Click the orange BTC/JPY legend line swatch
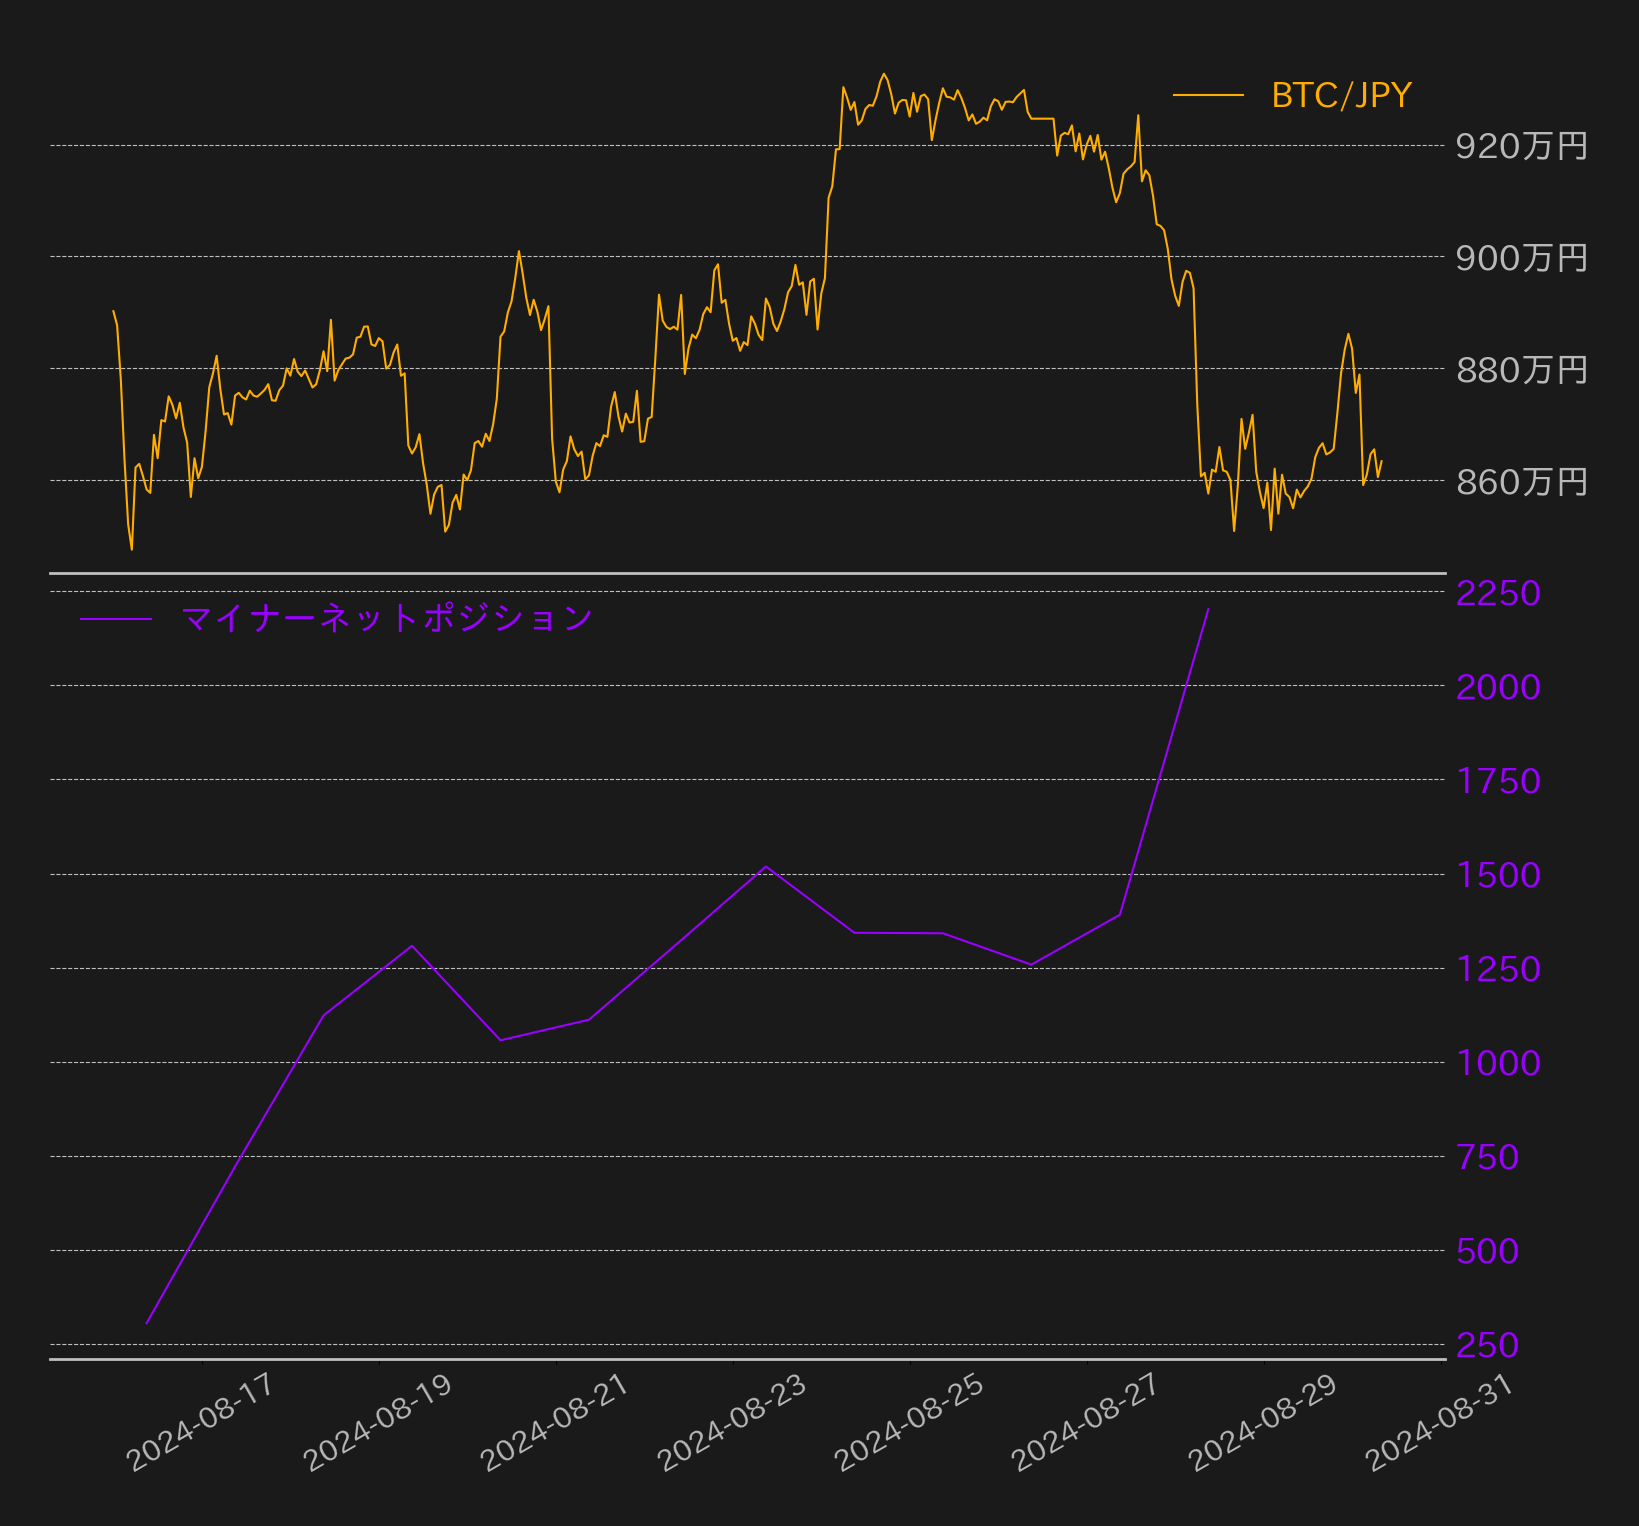The height and width of the screenshot is (1526, 1639). pos(1208,95)
